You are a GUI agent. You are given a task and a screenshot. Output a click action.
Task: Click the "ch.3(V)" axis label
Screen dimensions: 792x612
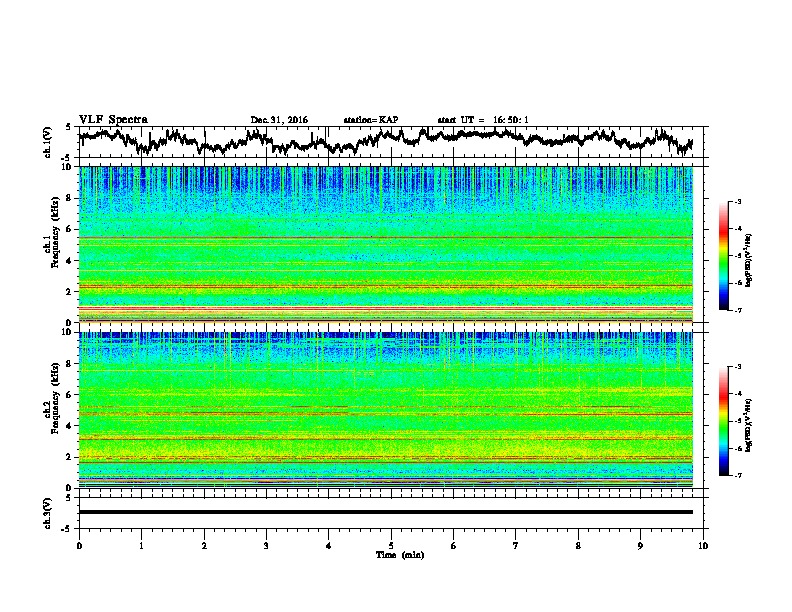pos(48,513)
